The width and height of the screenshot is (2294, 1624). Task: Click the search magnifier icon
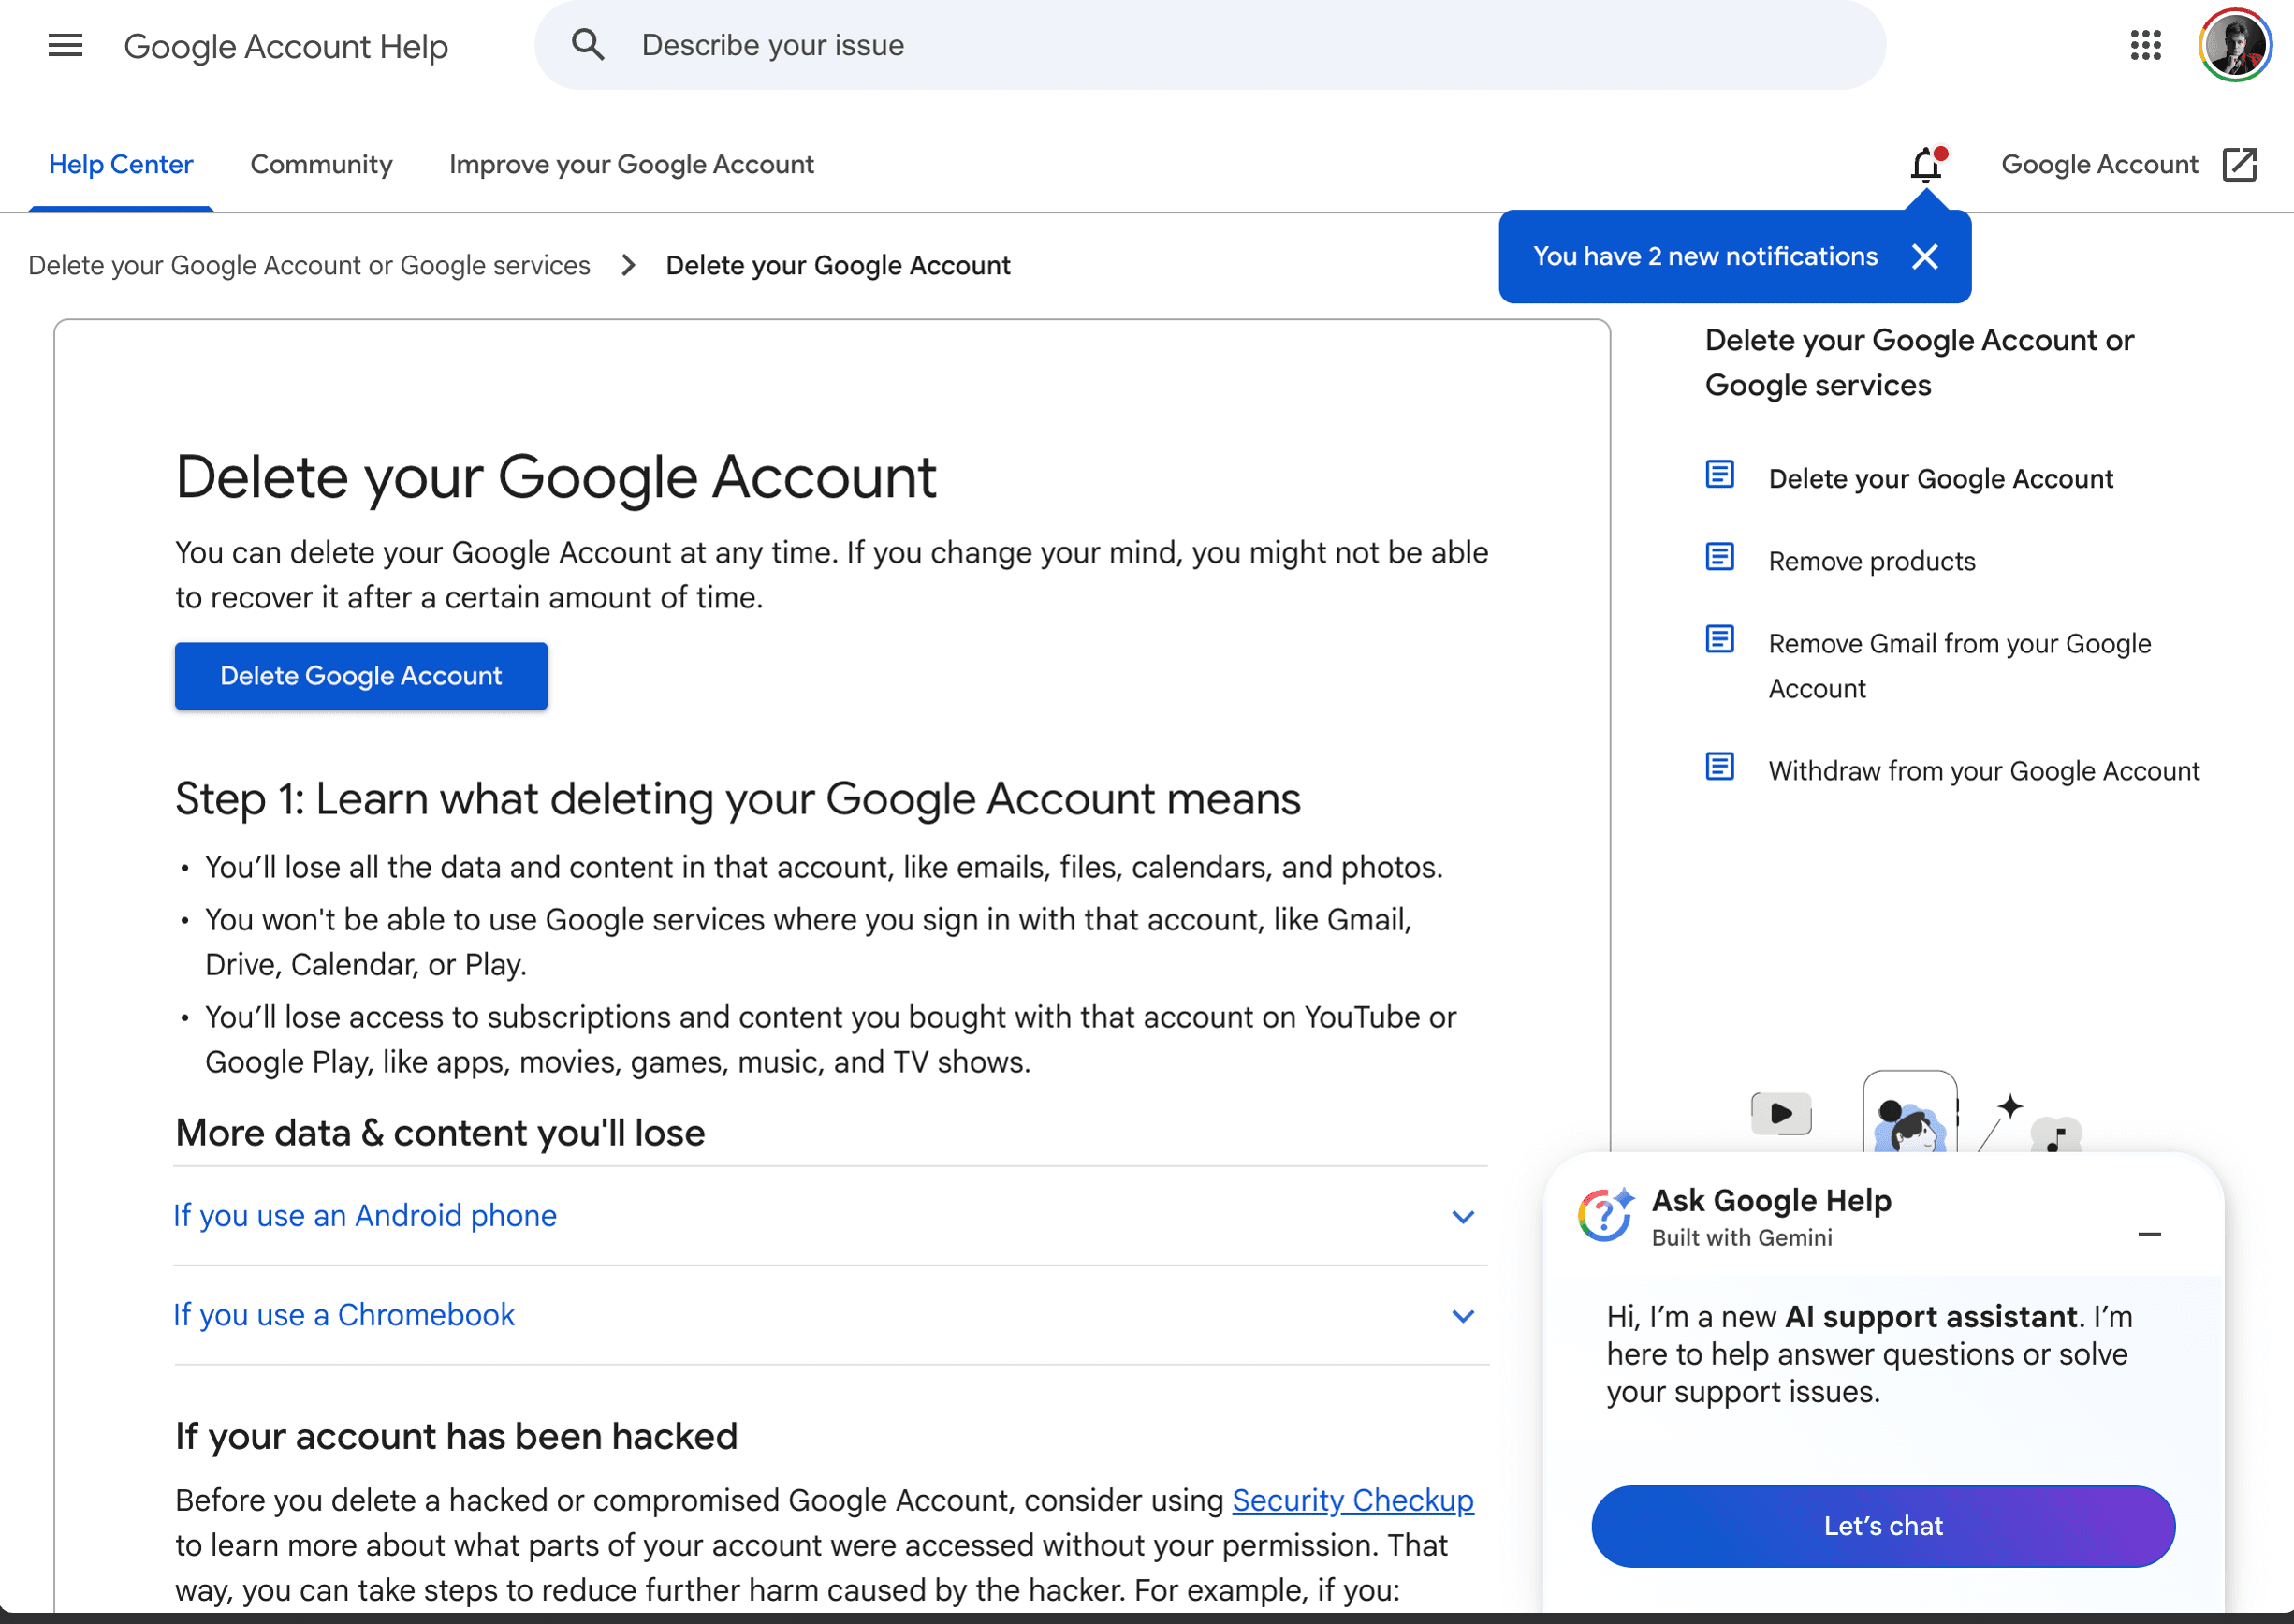point(588,45)
